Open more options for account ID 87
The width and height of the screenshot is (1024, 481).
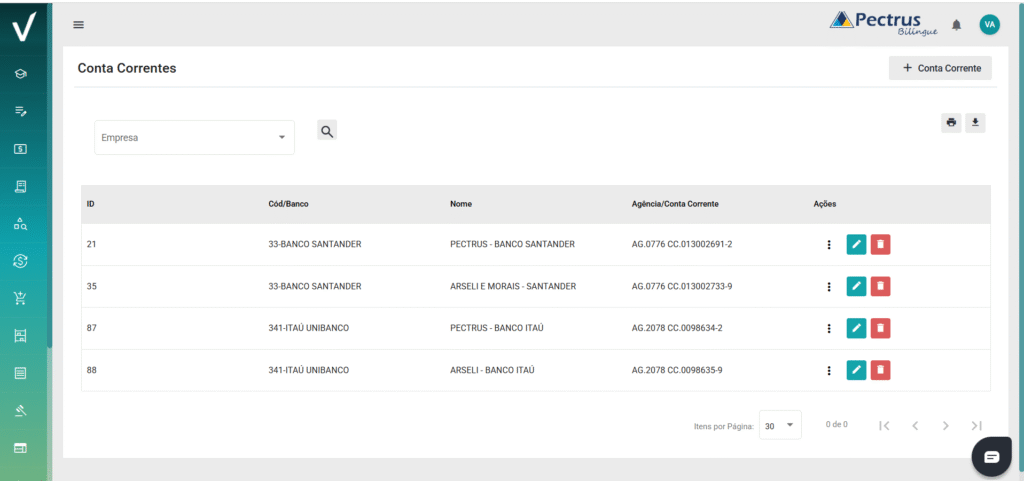[828, 329]
